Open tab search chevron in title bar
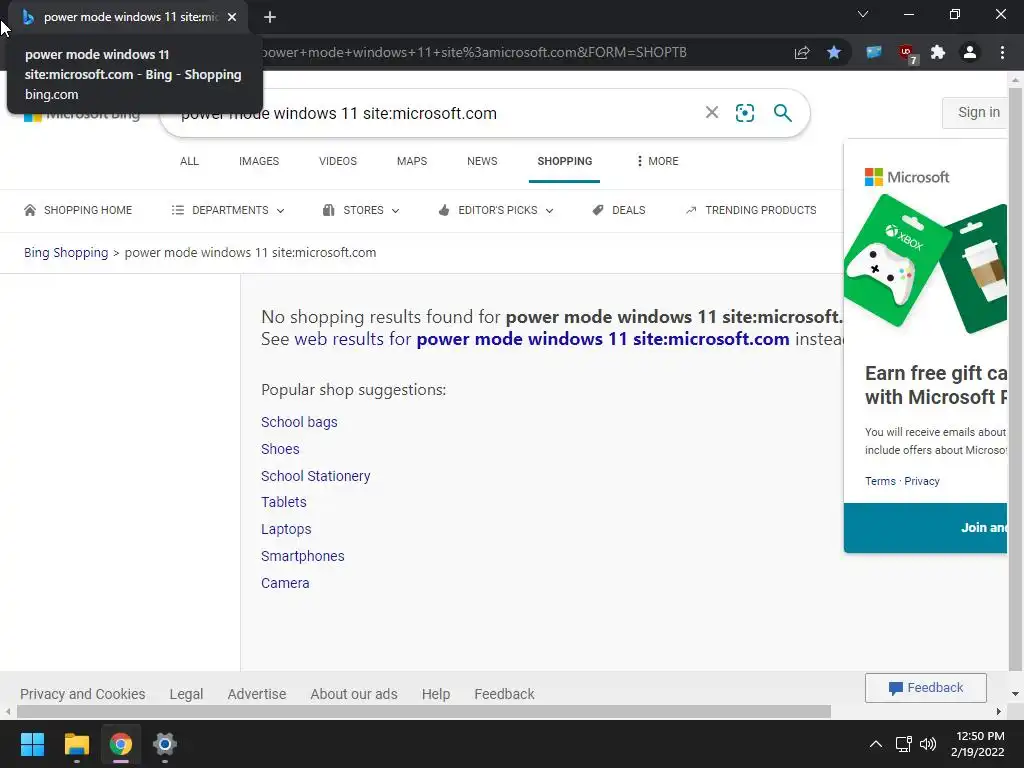1024x768 pixels. click(863, 14)
